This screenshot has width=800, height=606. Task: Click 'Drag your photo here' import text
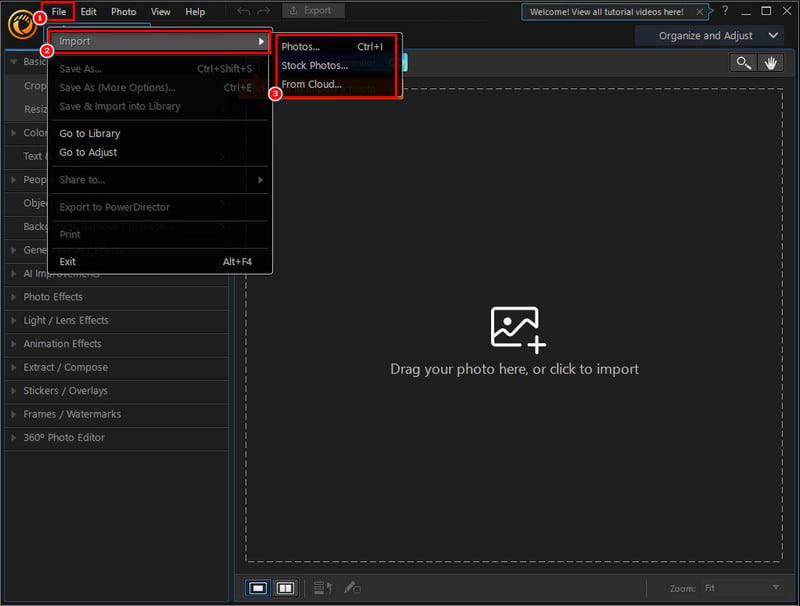tap(514, 369)
